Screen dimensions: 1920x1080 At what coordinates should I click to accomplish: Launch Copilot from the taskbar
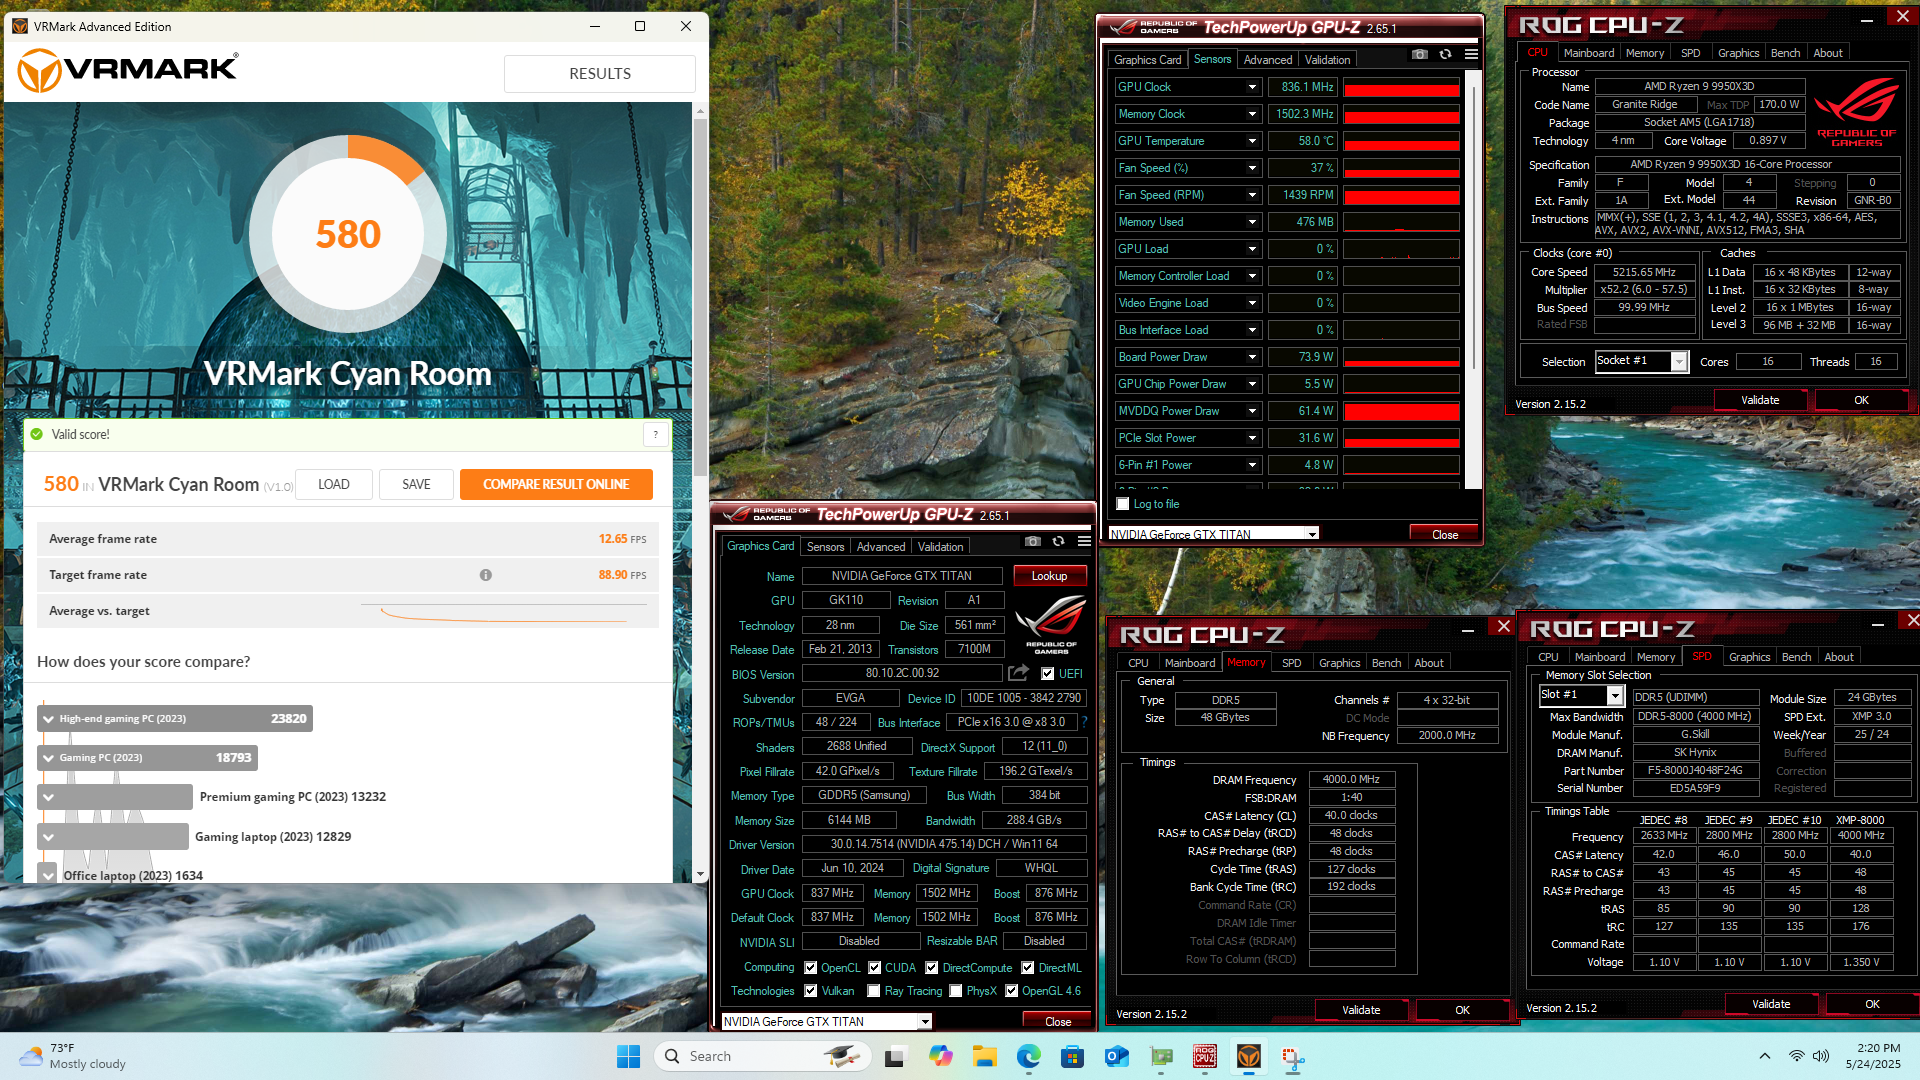pos(940,1056)
